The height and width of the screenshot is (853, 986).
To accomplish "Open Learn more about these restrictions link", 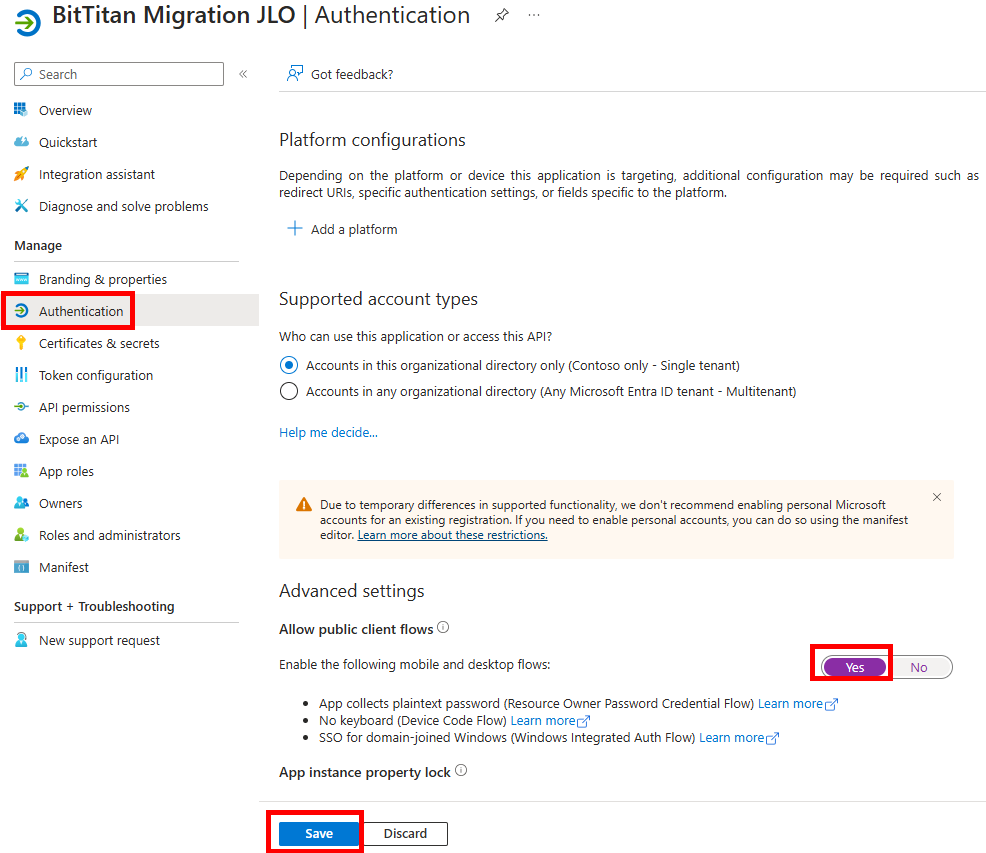I will tap(453, 535).
